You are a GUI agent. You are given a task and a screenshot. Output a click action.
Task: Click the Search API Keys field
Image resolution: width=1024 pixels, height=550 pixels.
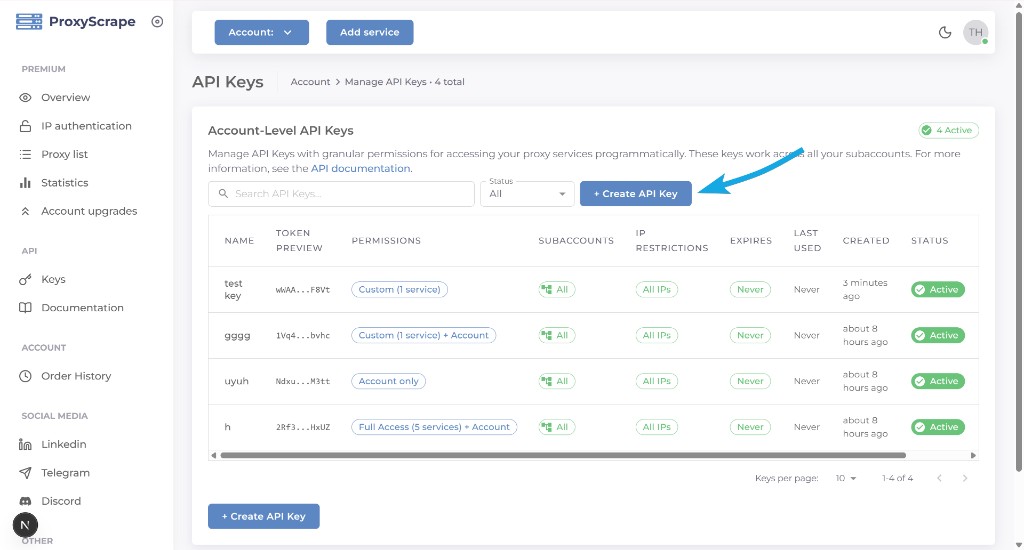342,193
